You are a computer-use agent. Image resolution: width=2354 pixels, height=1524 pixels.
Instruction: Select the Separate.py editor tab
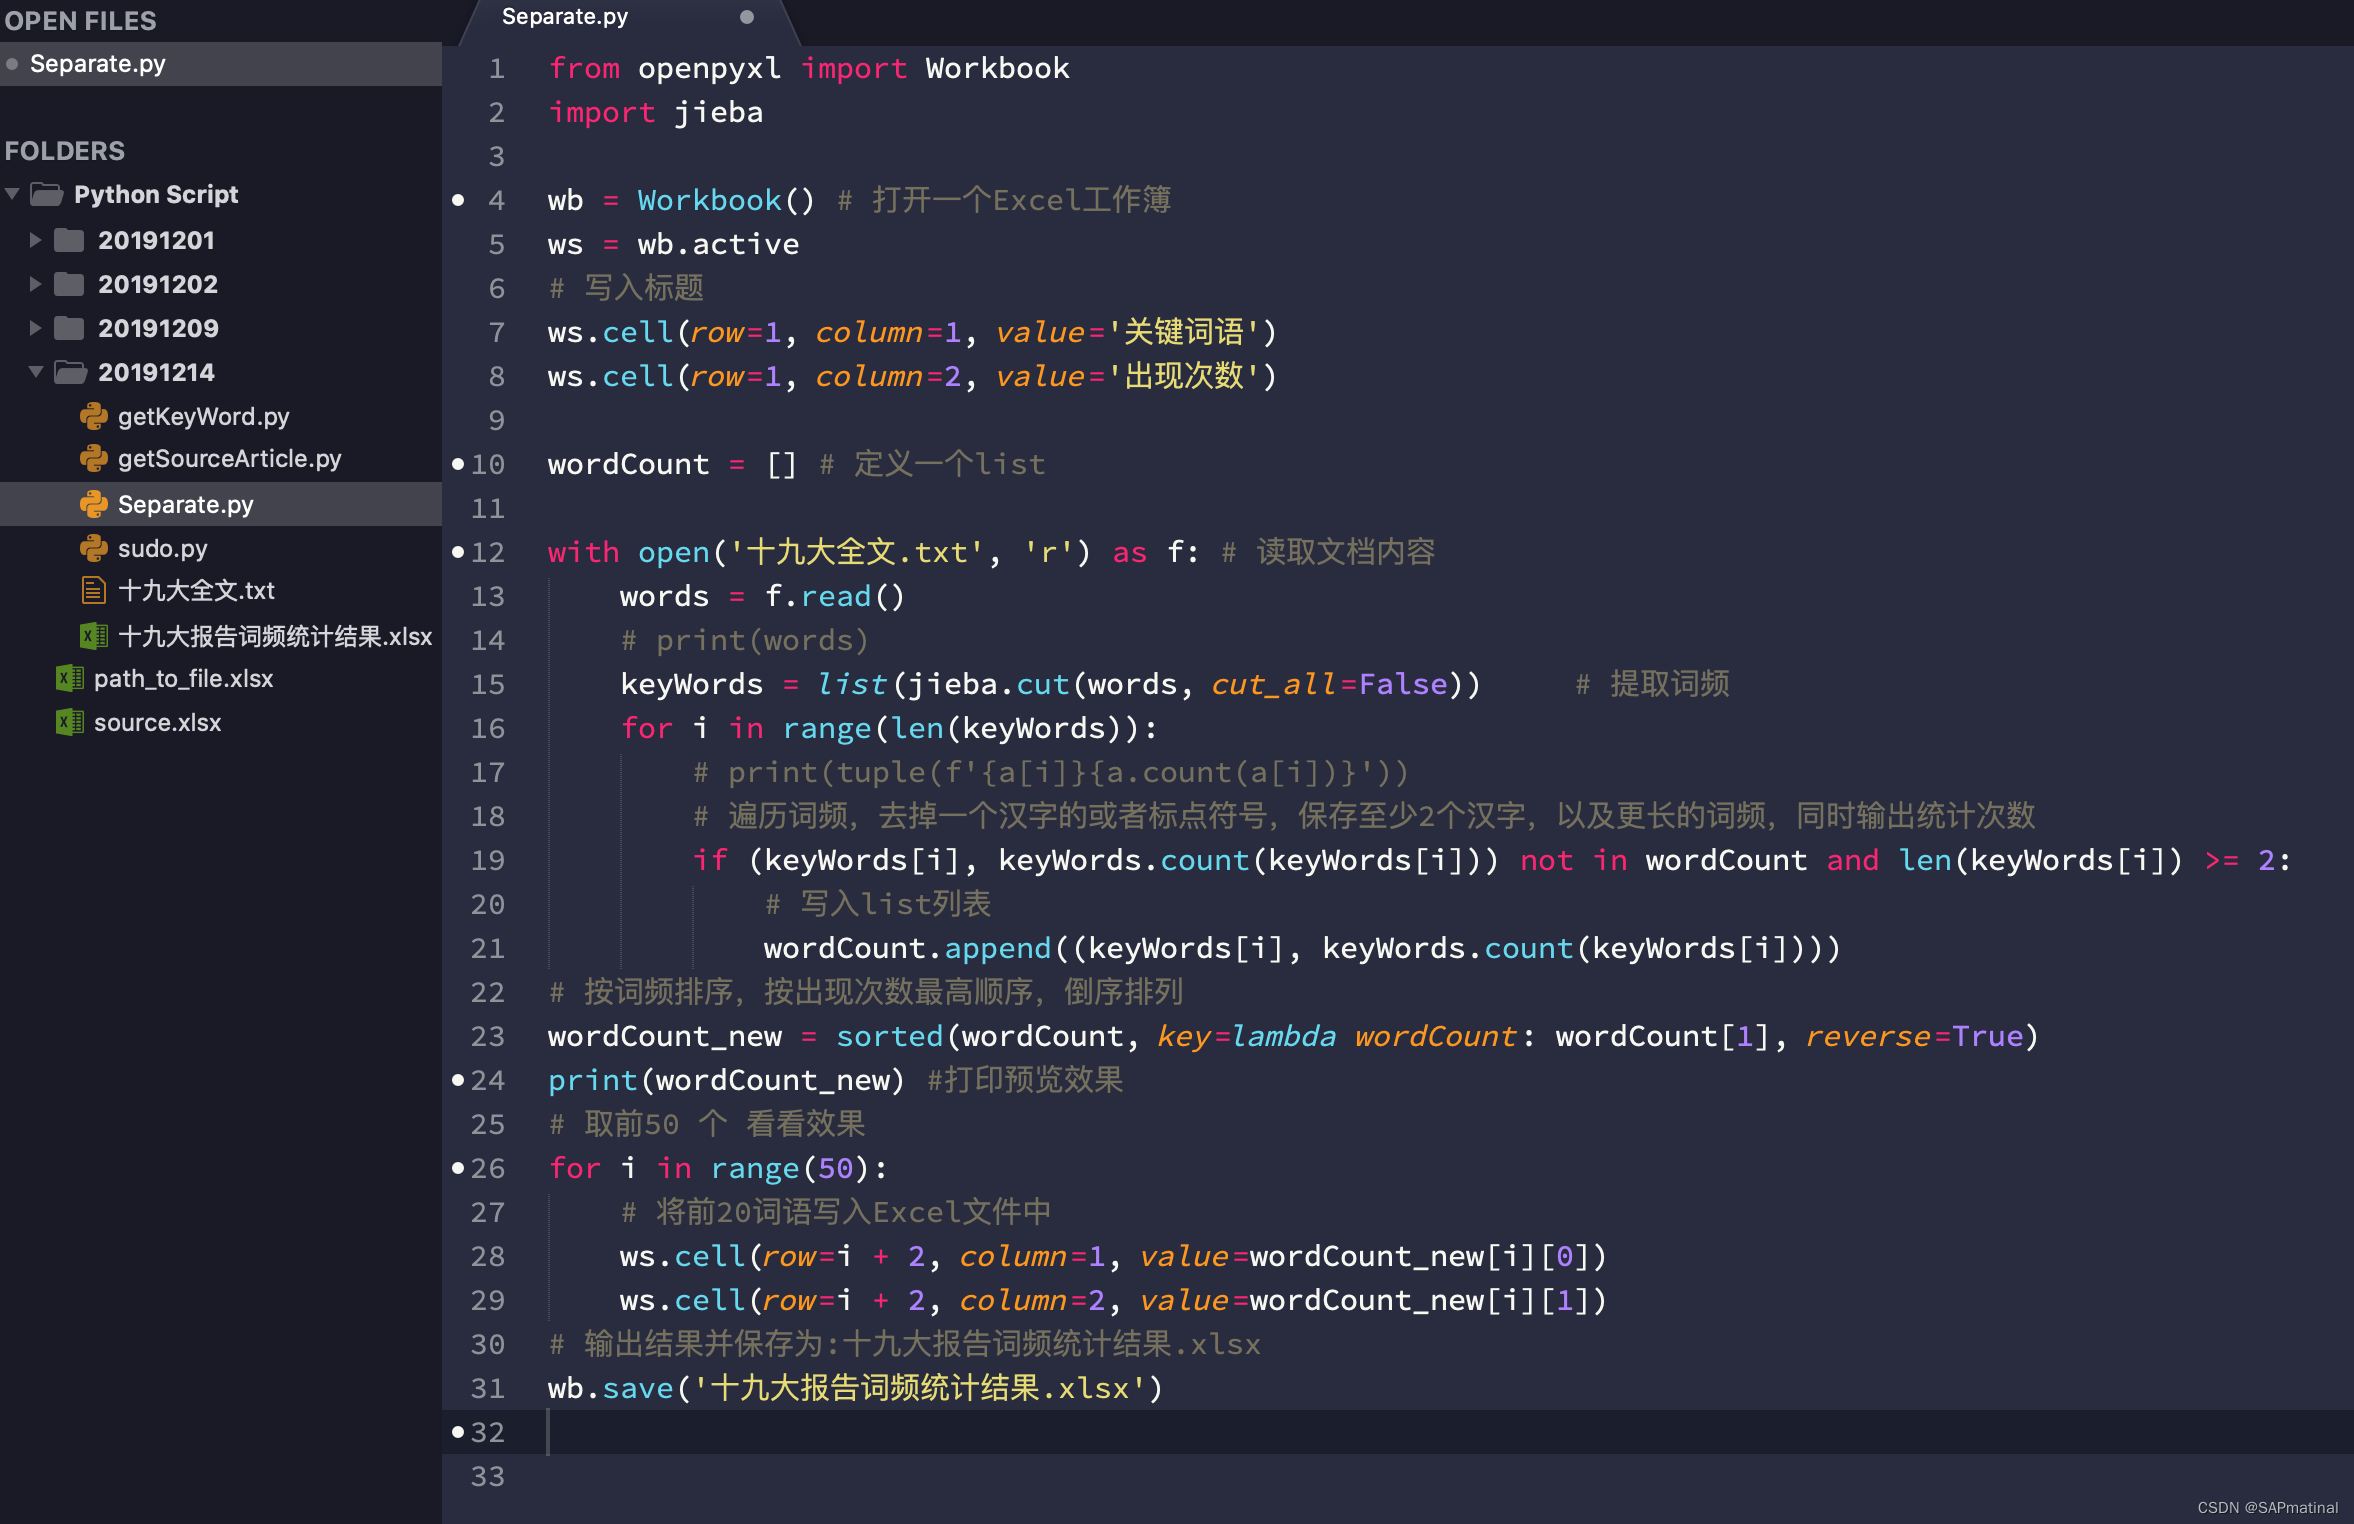566,16
